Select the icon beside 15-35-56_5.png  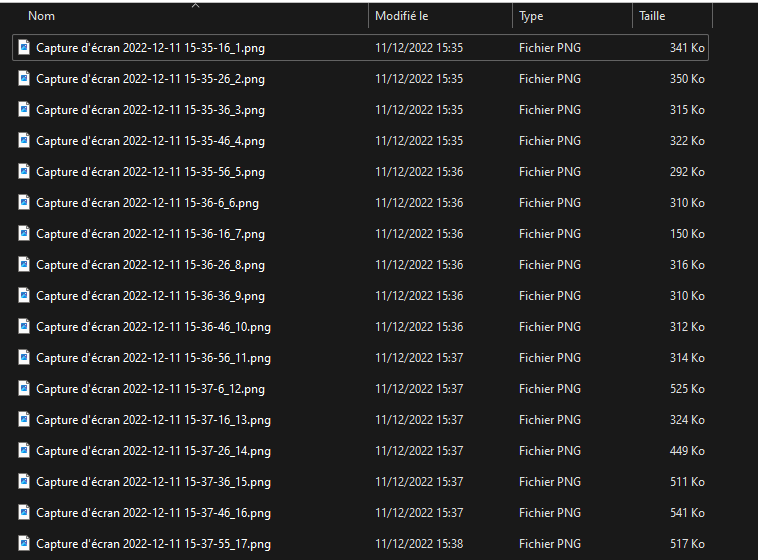25,171
